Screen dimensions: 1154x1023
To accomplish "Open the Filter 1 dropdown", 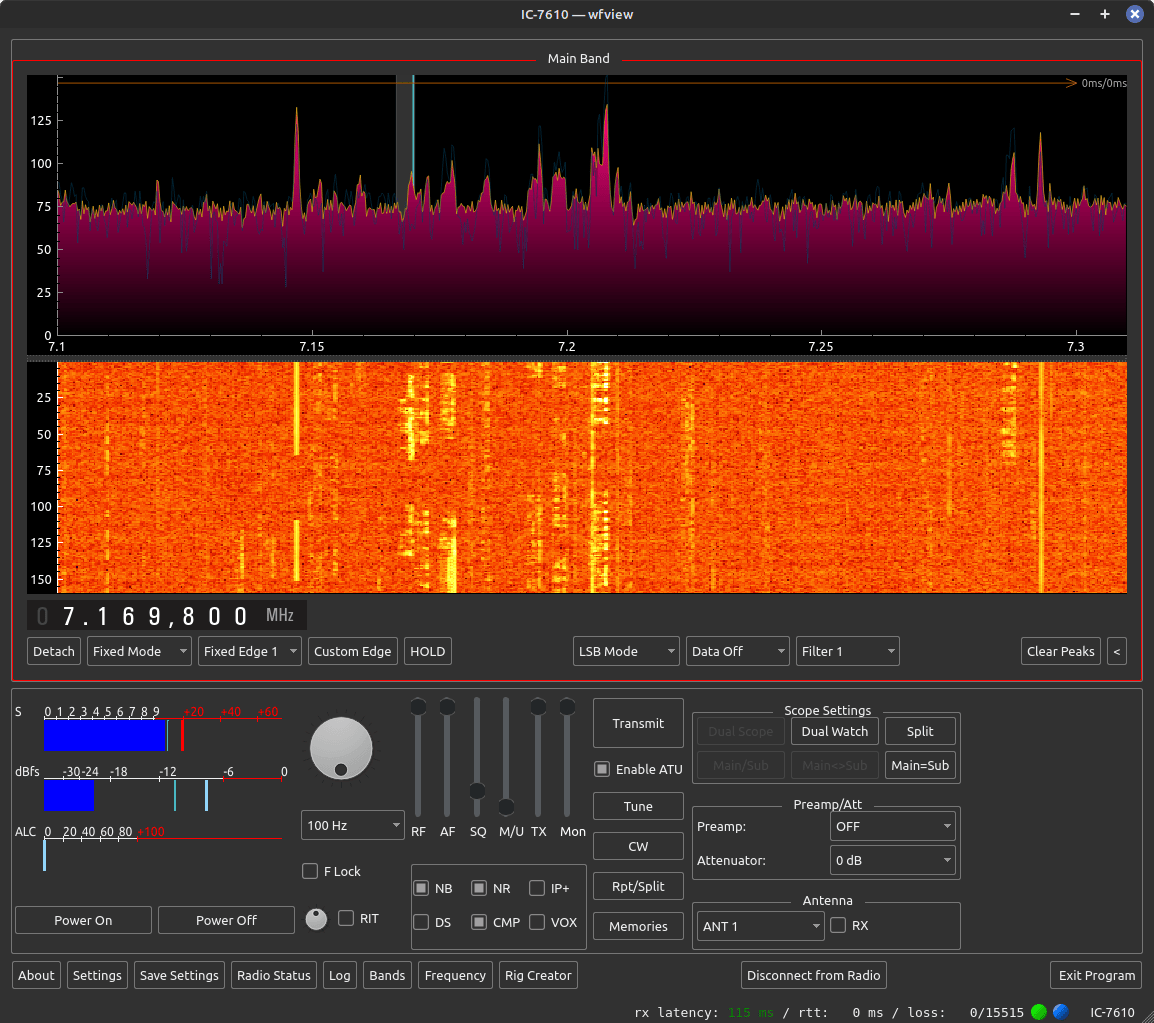I will 848,651.
